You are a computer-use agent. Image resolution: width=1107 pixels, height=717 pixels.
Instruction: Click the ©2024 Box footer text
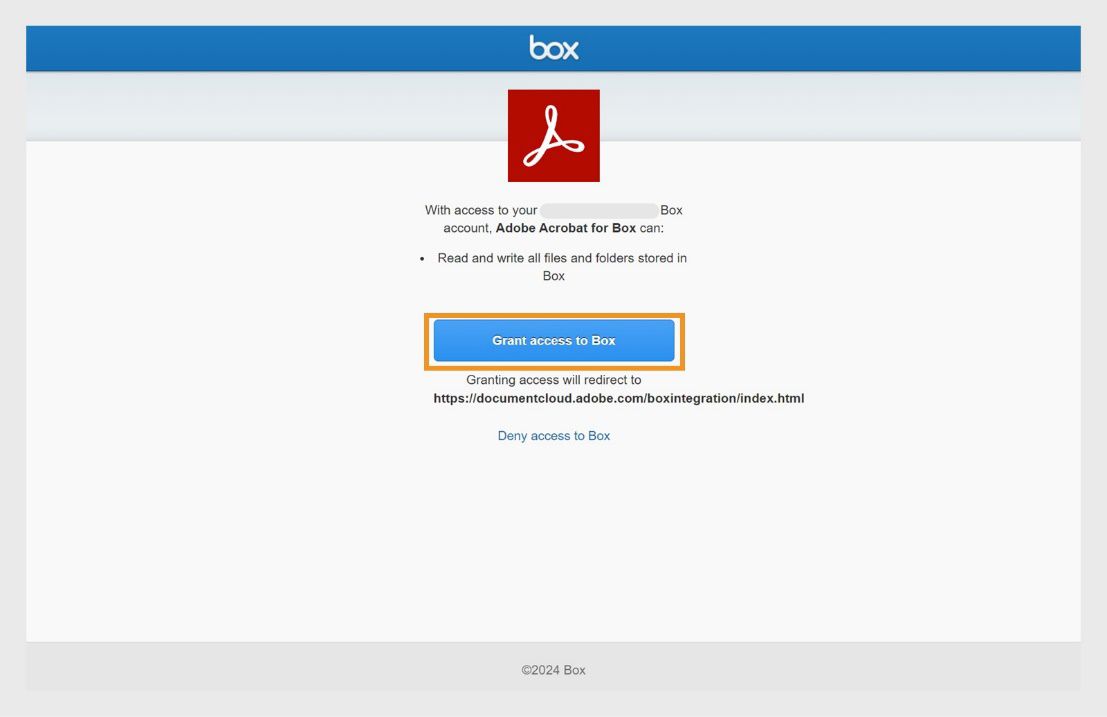pyautogui.click(x=553, y=670)
